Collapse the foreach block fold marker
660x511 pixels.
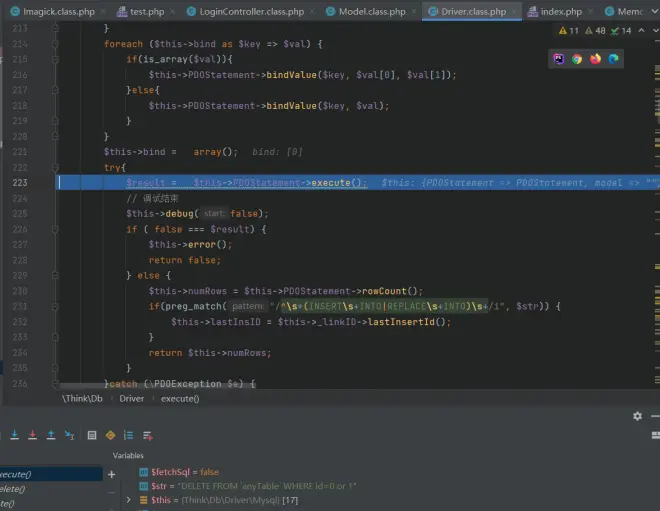56,44
